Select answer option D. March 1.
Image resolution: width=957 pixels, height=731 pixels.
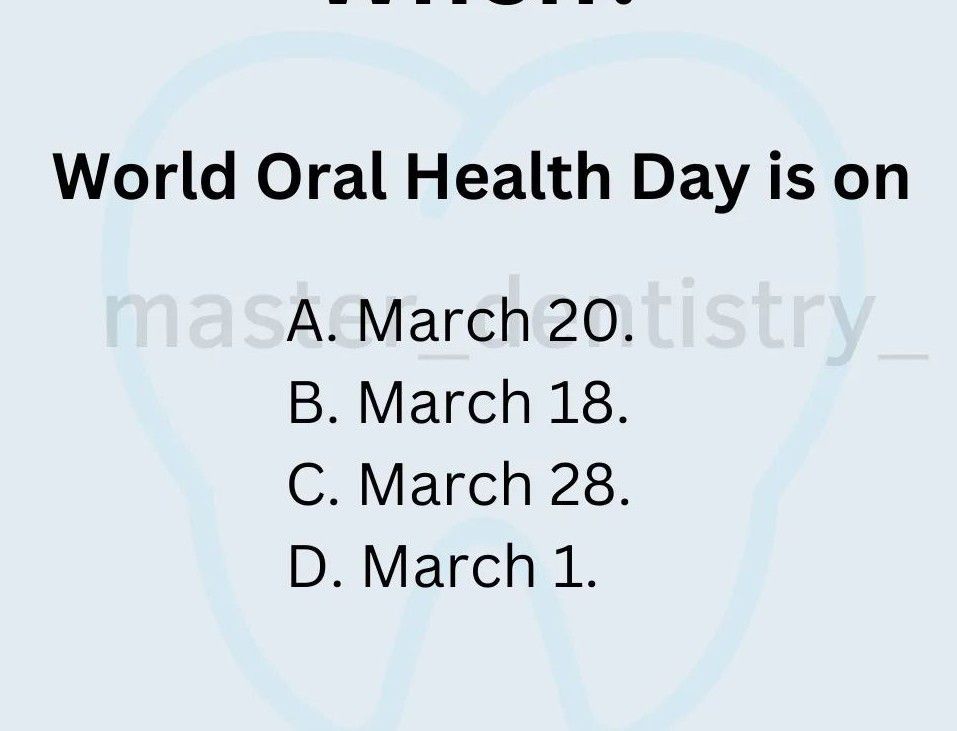[442, 566]
